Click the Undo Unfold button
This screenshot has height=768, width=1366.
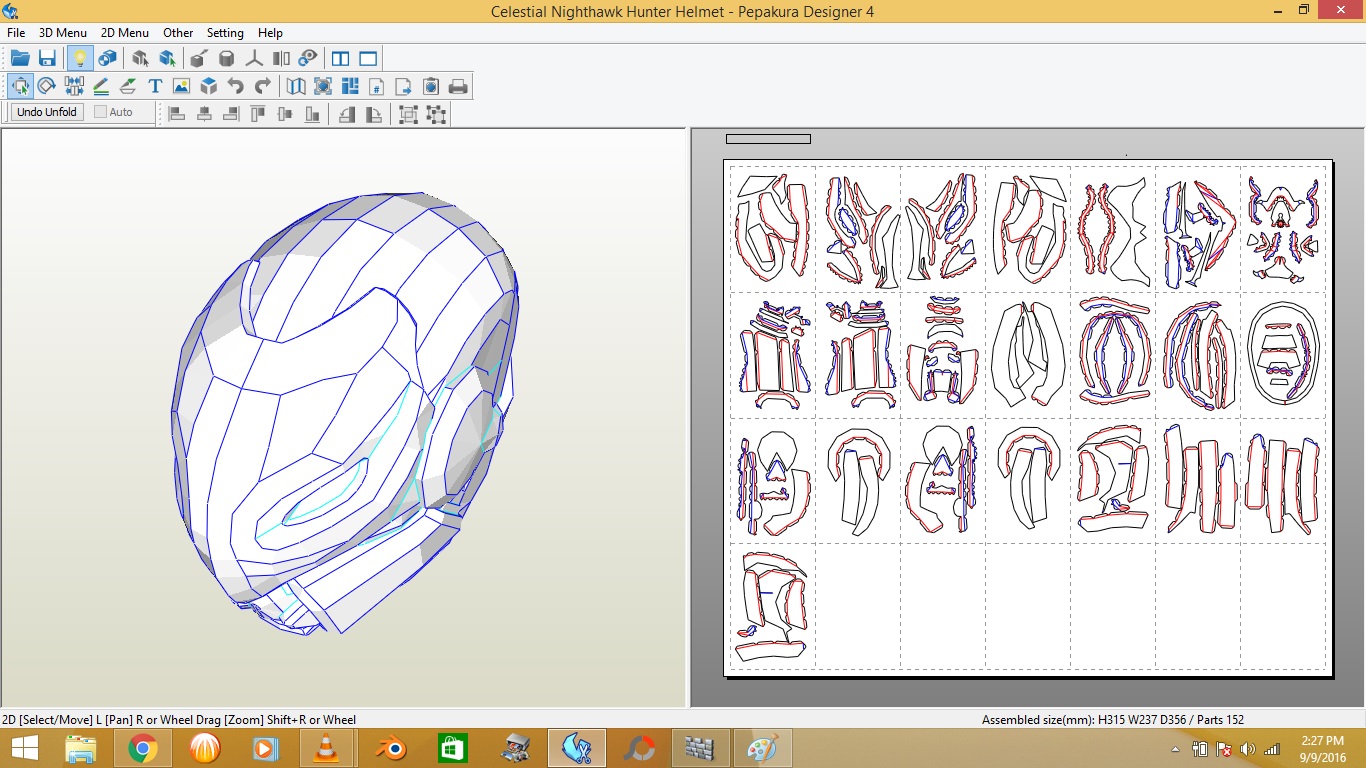click(47, 112)
